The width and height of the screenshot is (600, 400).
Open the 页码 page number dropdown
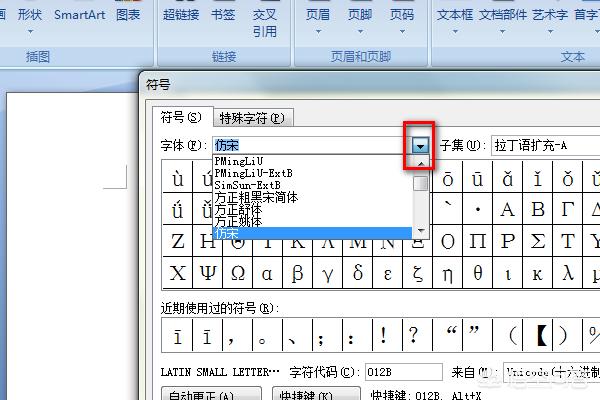402,21
